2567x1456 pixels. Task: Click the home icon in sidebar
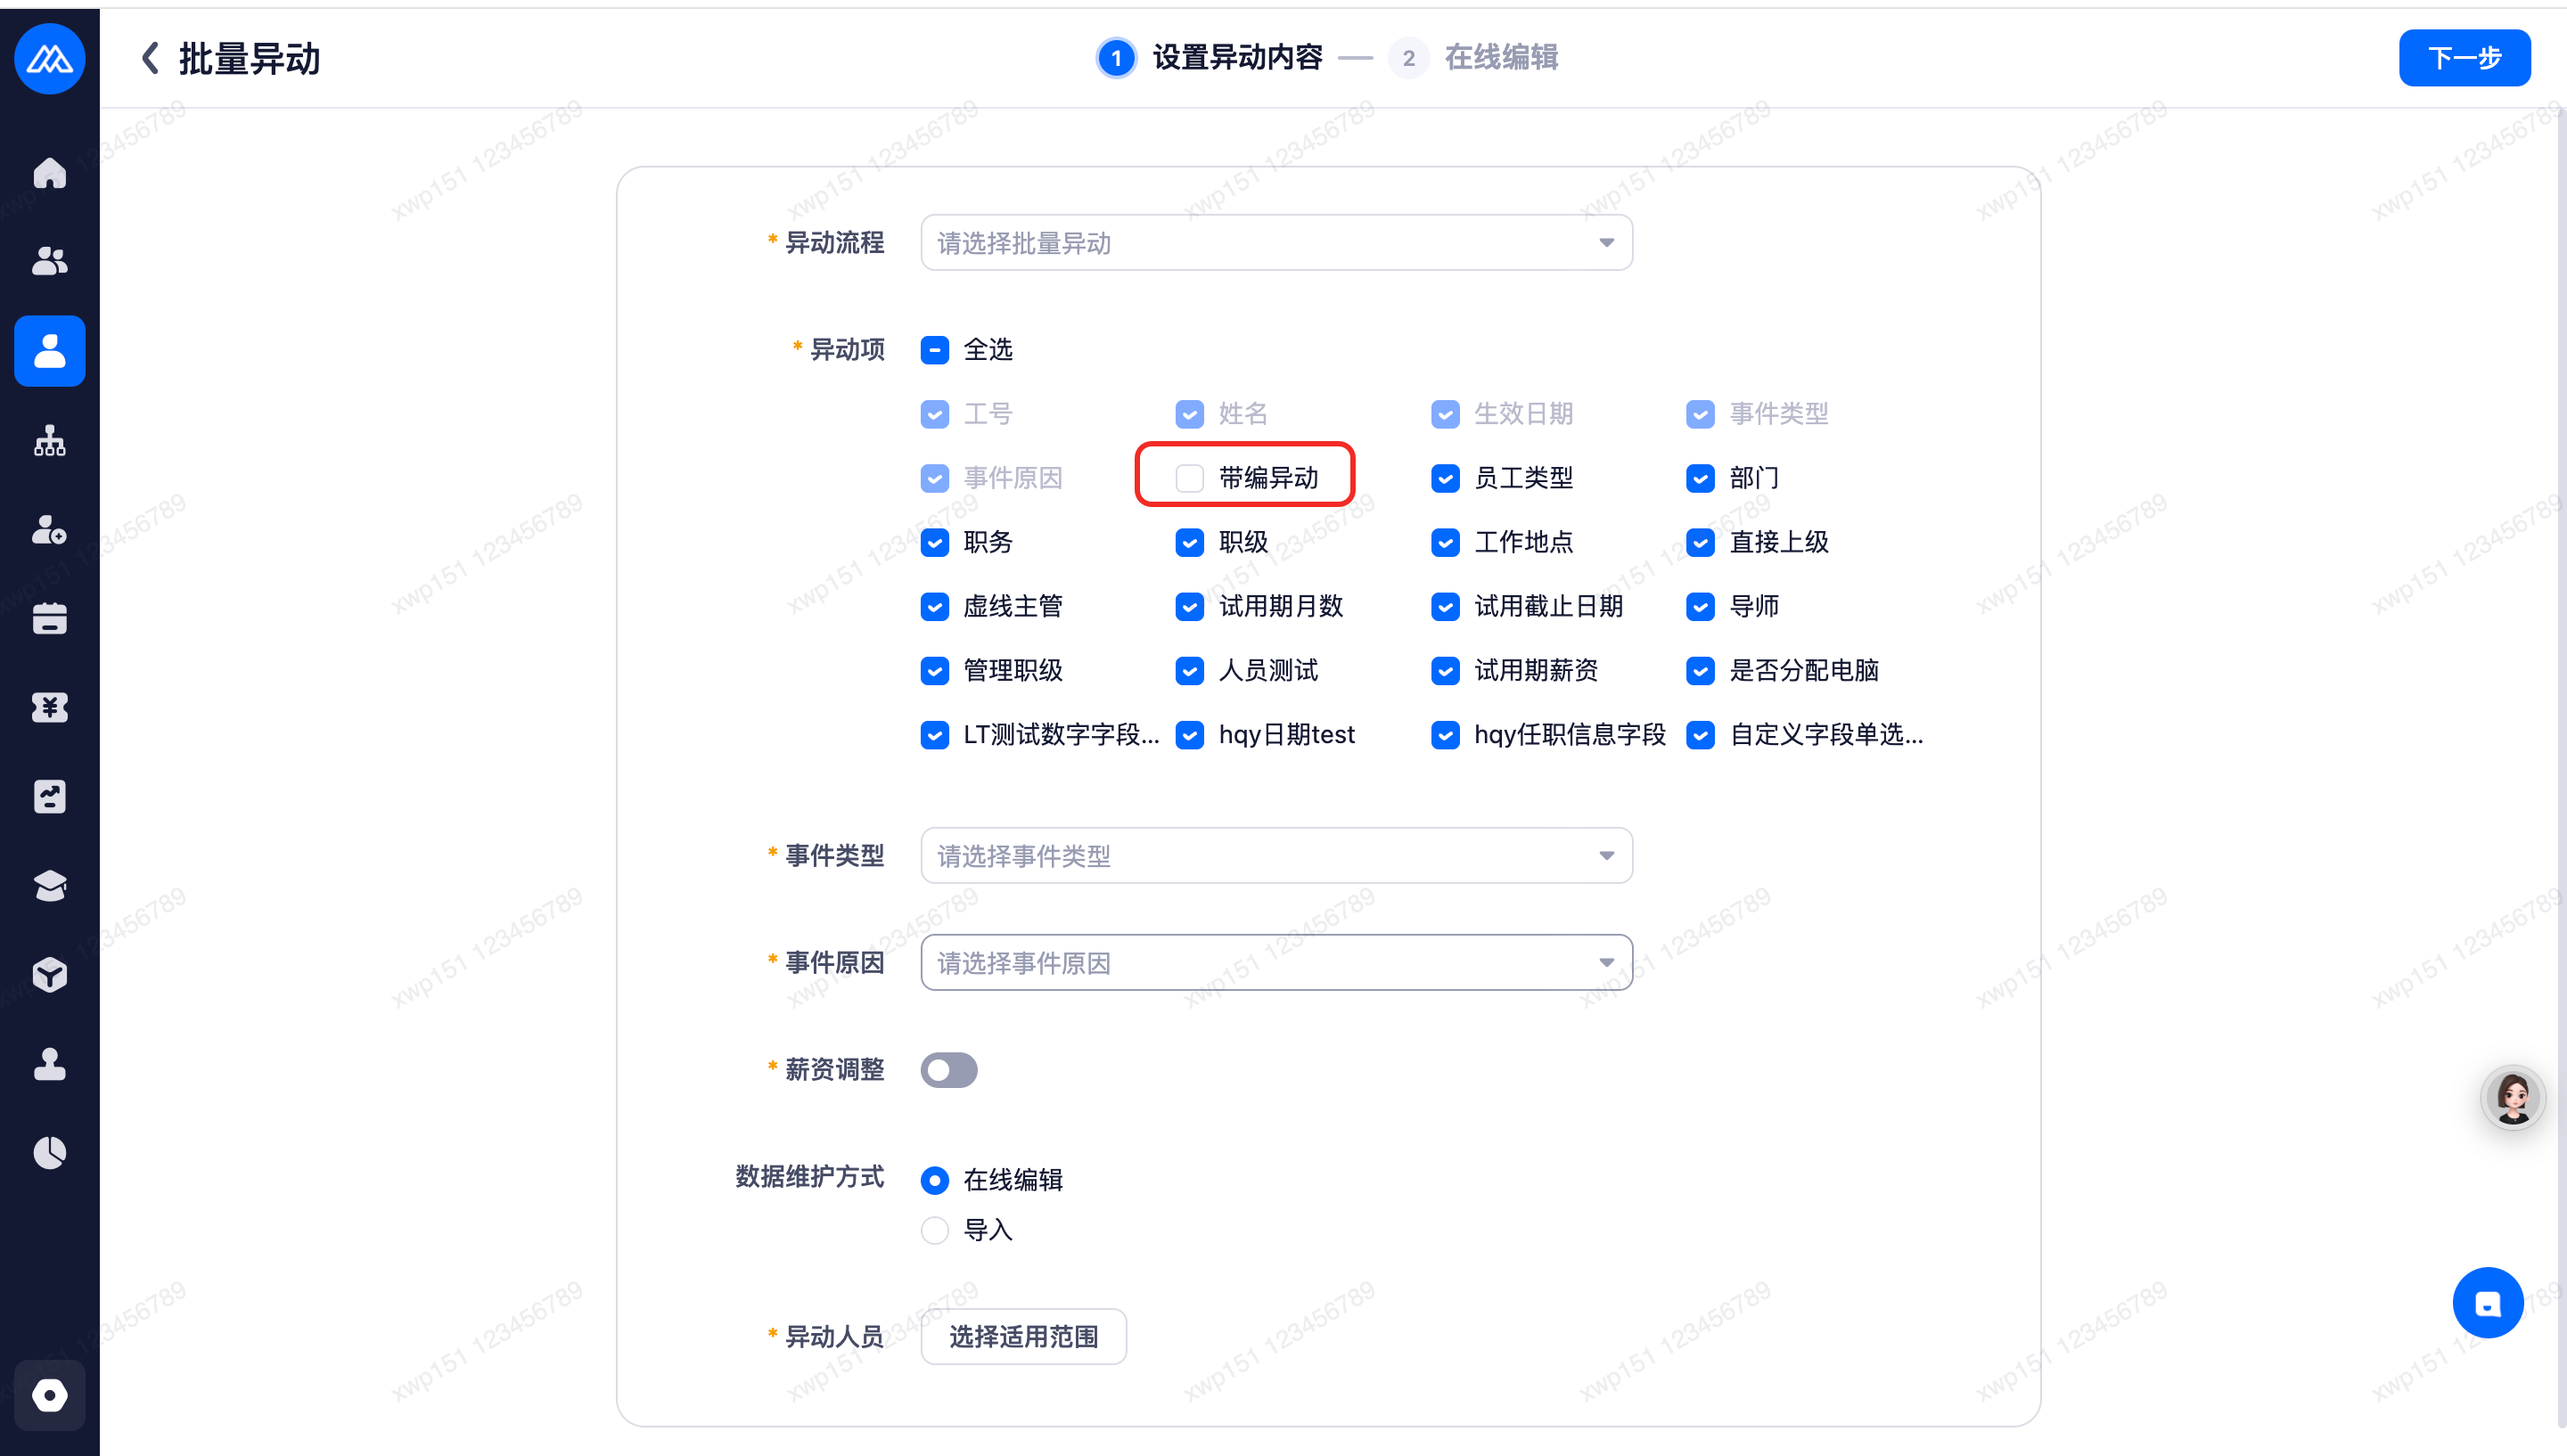[49, 173]
